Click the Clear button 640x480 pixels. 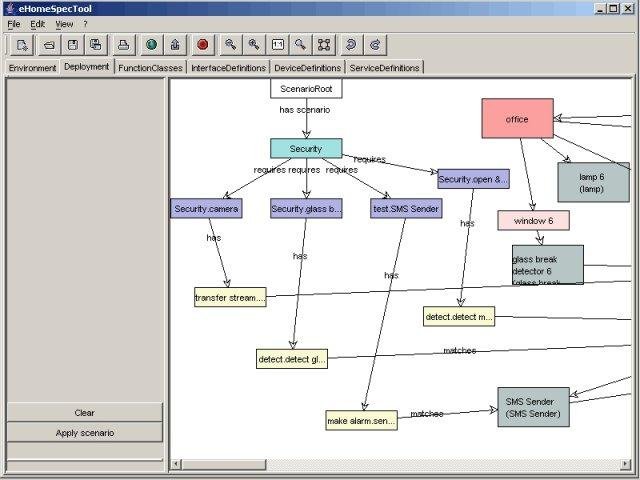(84, 413)
